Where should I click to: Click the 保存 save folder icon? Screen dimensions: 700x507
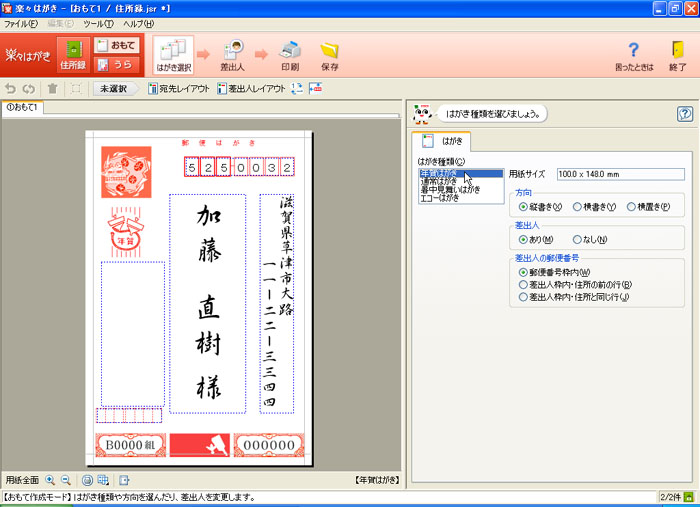coord(329,55)
